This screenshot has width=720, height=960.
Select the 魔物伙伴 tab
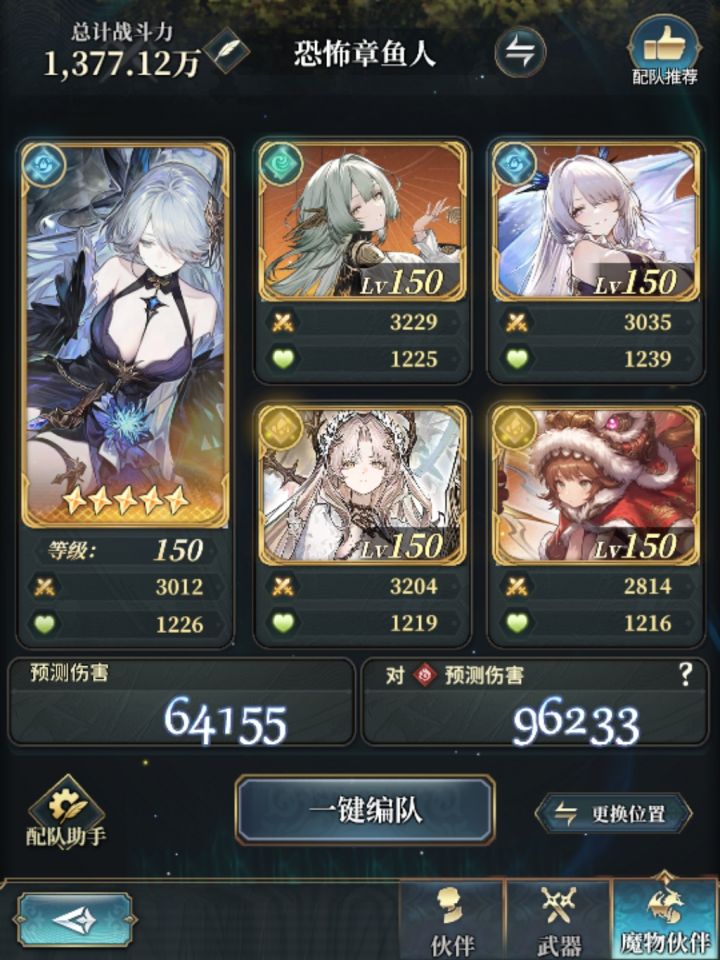pos(666,918)
